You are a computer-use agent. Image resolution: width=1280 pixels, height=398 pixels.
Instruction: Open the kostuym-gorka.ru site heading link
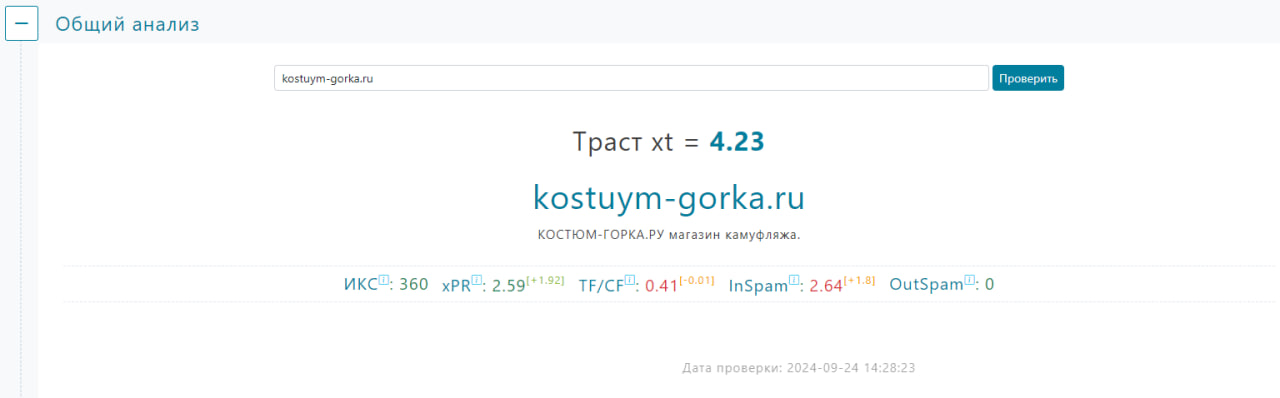[x=669, y=198]
